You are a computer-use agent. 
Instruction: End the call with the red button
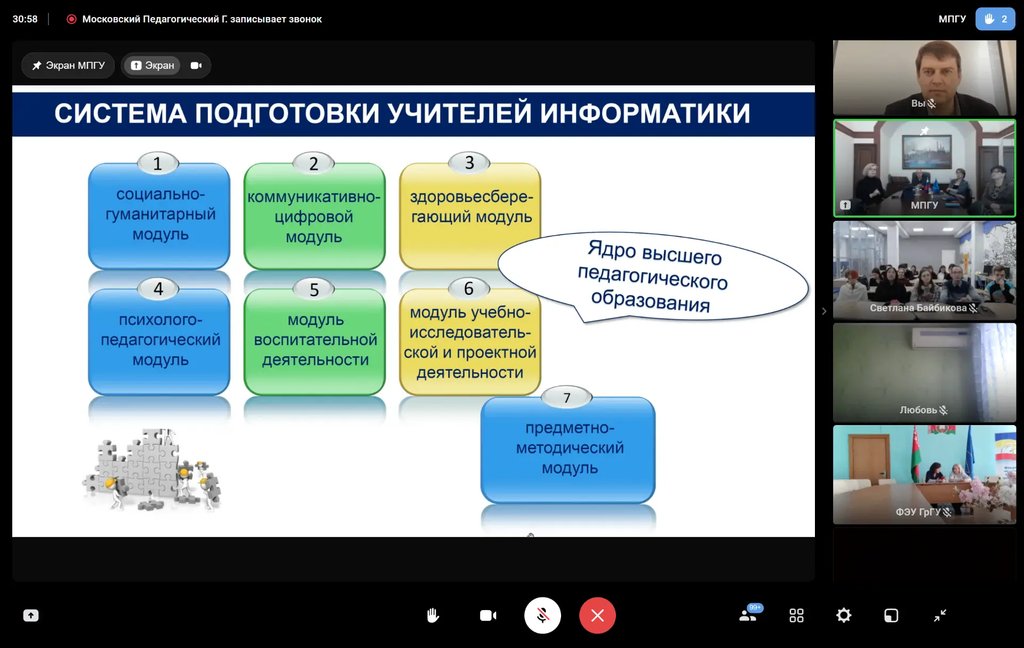(597, 615)
